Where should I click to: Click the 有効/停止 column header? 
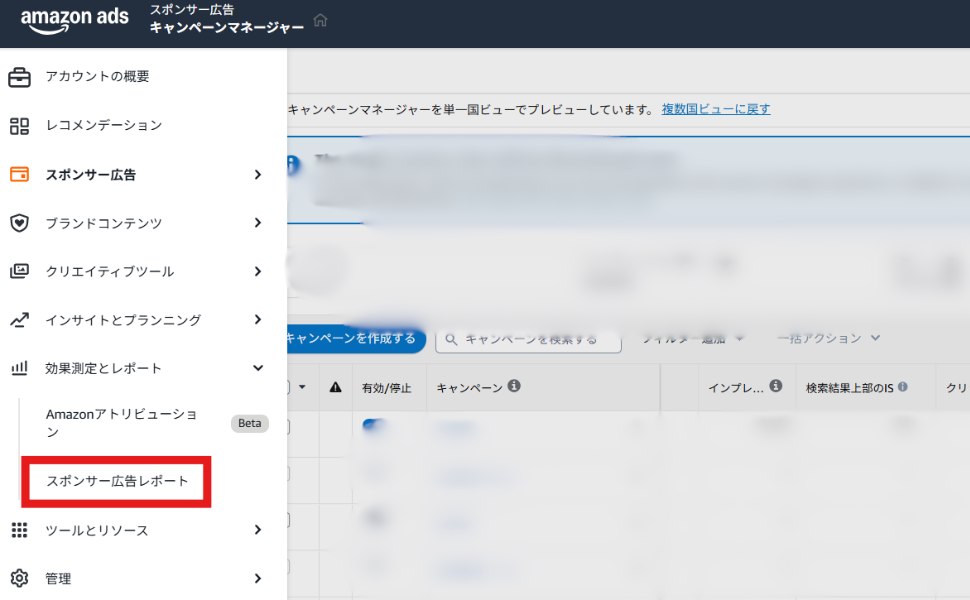click(387, 388)
